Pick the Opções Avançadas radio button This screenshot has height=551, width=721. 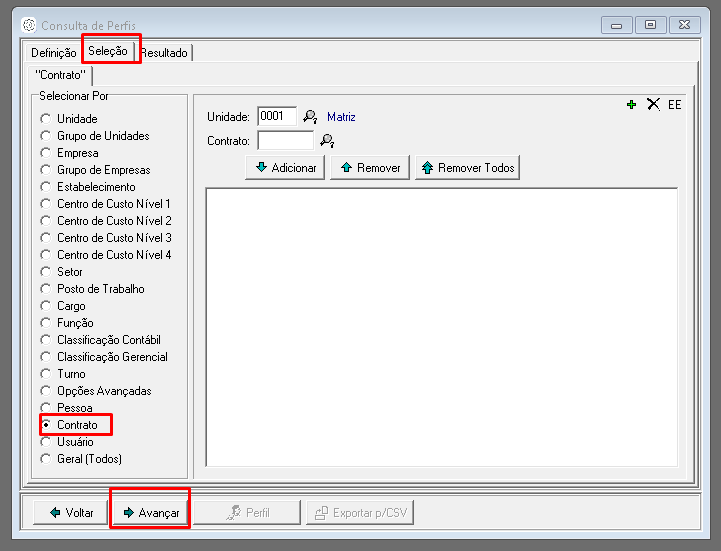pos(45,391)
